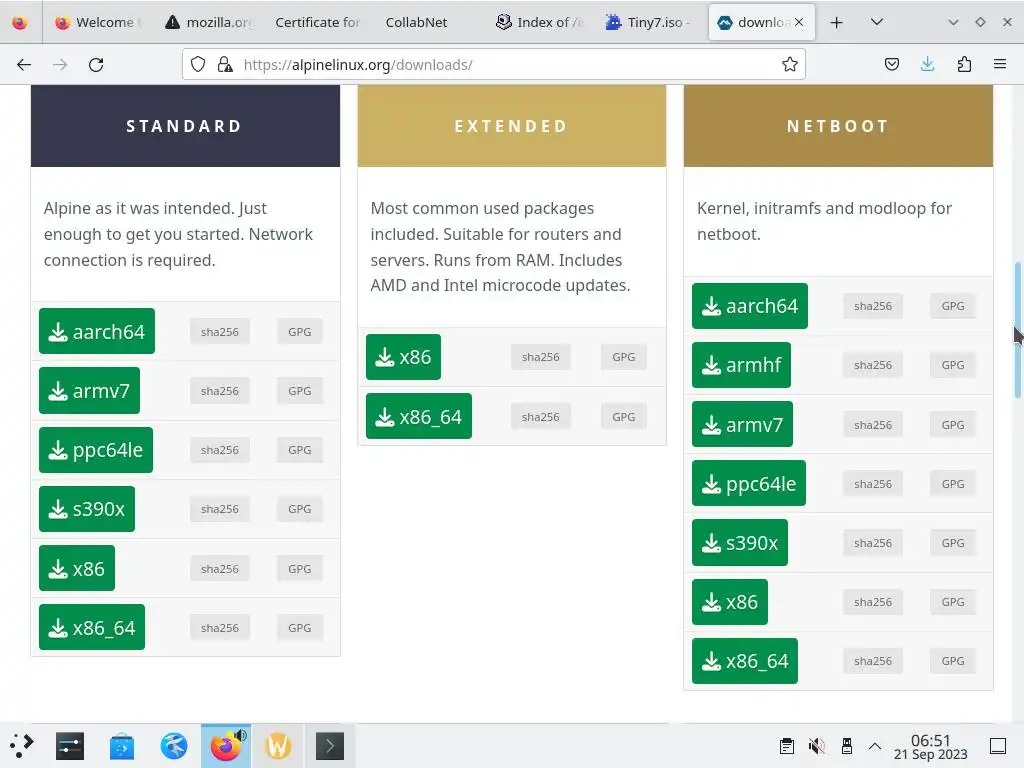Download Extended x86 image
The image size is (1024, 768).
pyautogui.click(x=404, y=357)
